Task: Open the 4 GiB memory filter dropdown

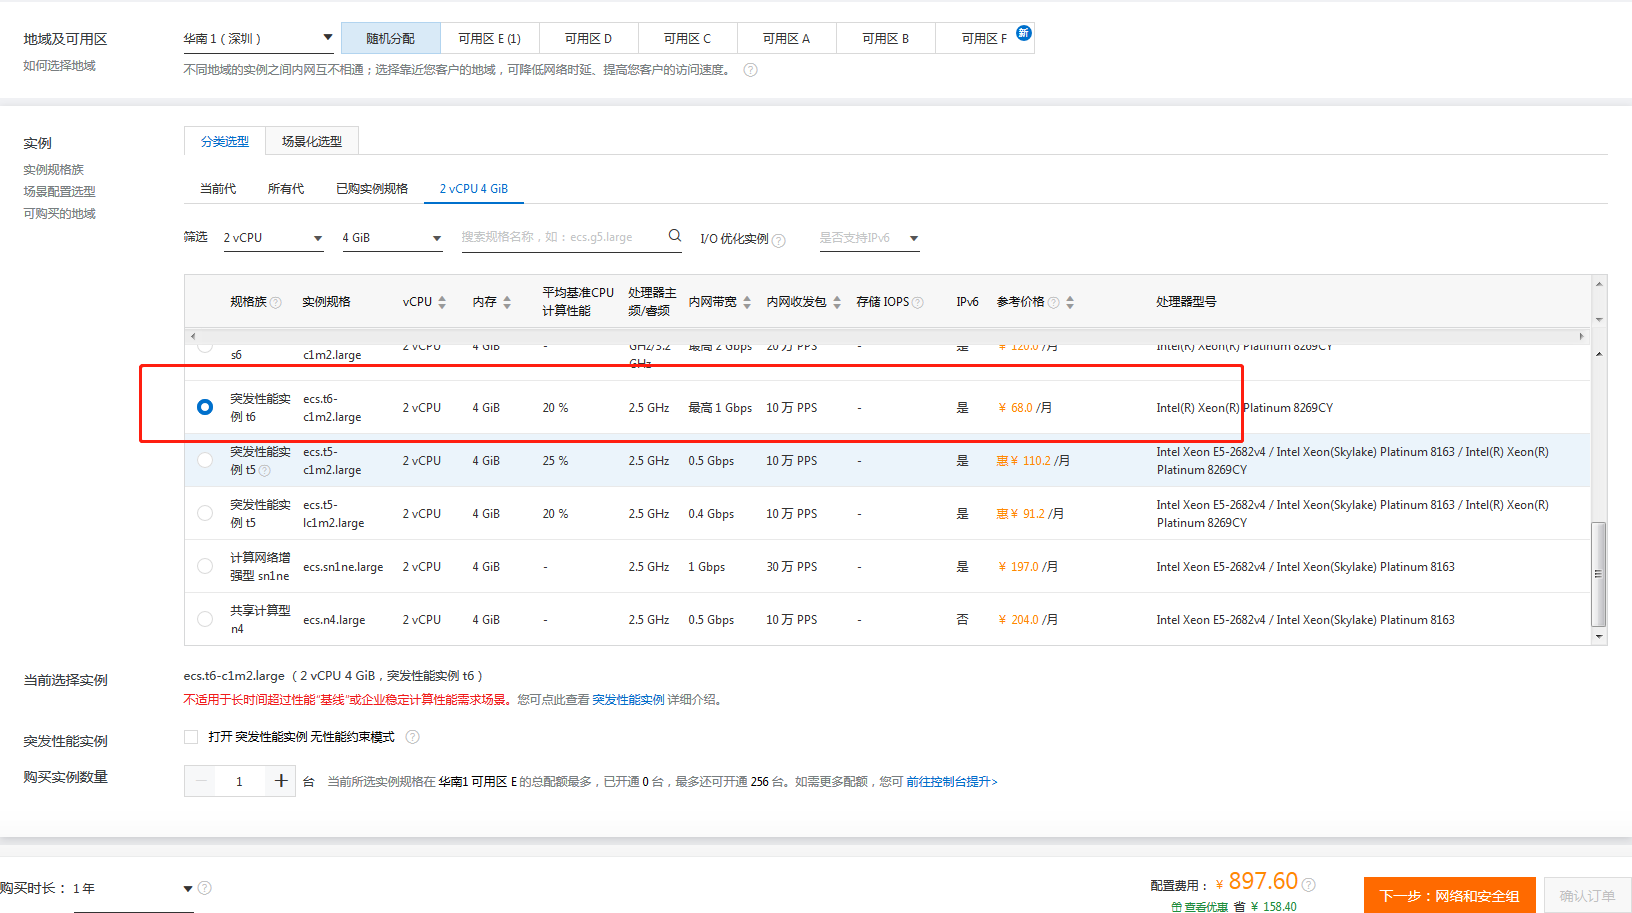Action: (393, 238)
